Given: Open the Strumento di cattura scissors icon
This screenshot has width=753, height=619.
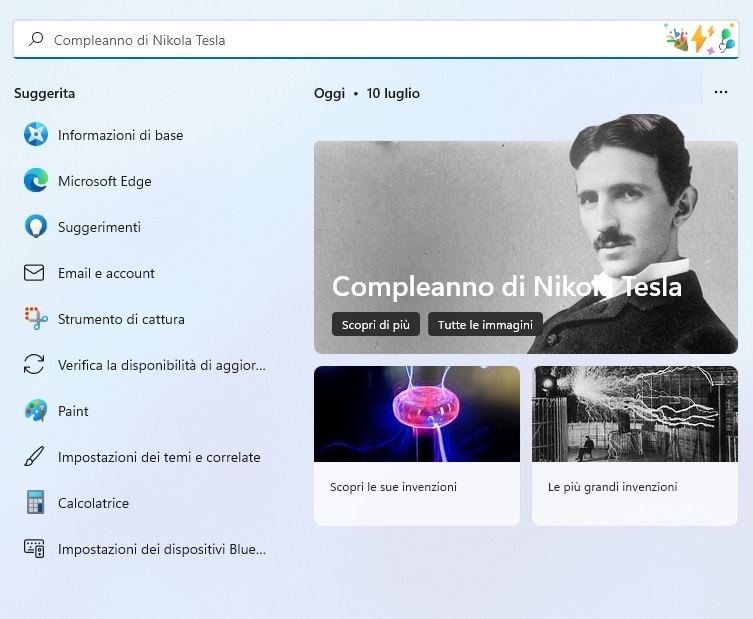Looking at the screenshot, I should coord(36,318).
